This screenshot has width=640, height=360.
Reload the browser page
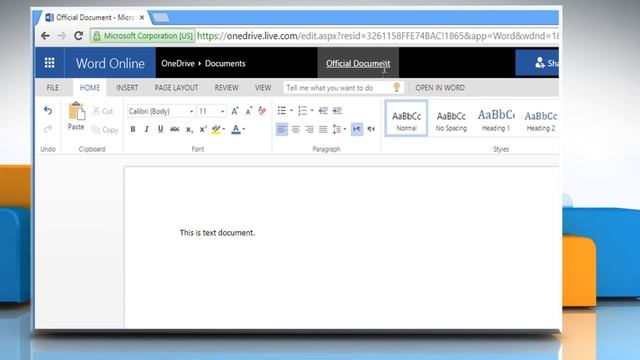click(x=78, y=36)
